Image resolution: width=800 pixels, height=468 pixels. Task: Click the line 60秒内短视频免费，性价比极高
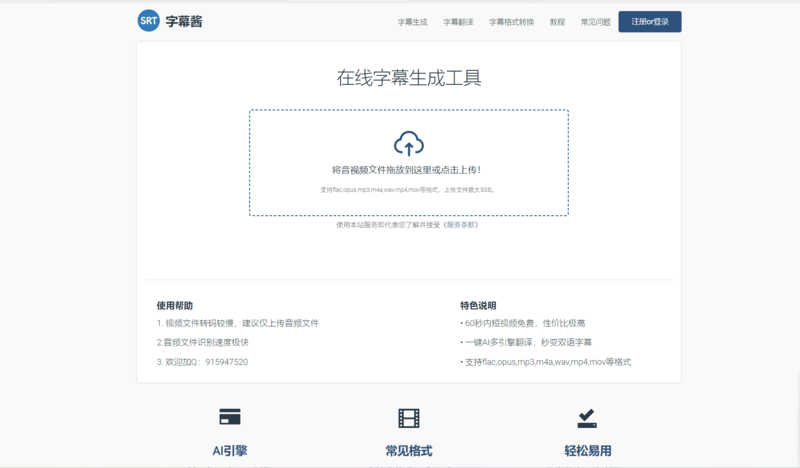tap(522, 323)
